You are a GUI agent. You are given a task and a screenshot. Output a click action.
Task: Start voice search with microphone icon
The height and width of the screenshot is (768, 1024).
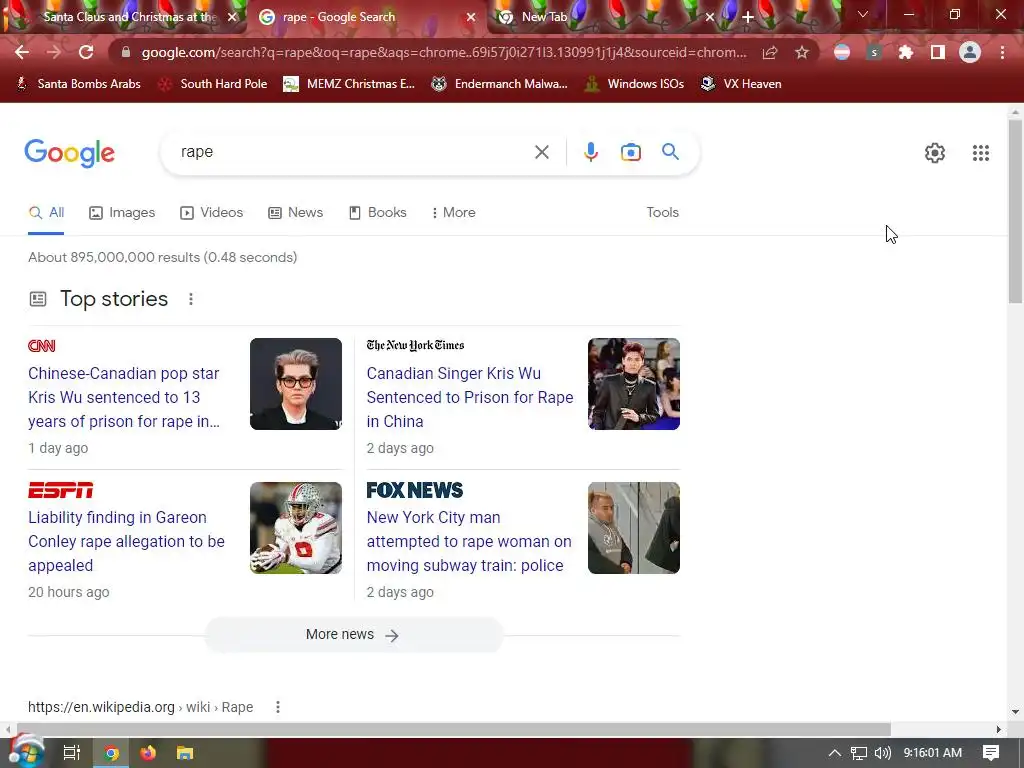tap(590, 152)
